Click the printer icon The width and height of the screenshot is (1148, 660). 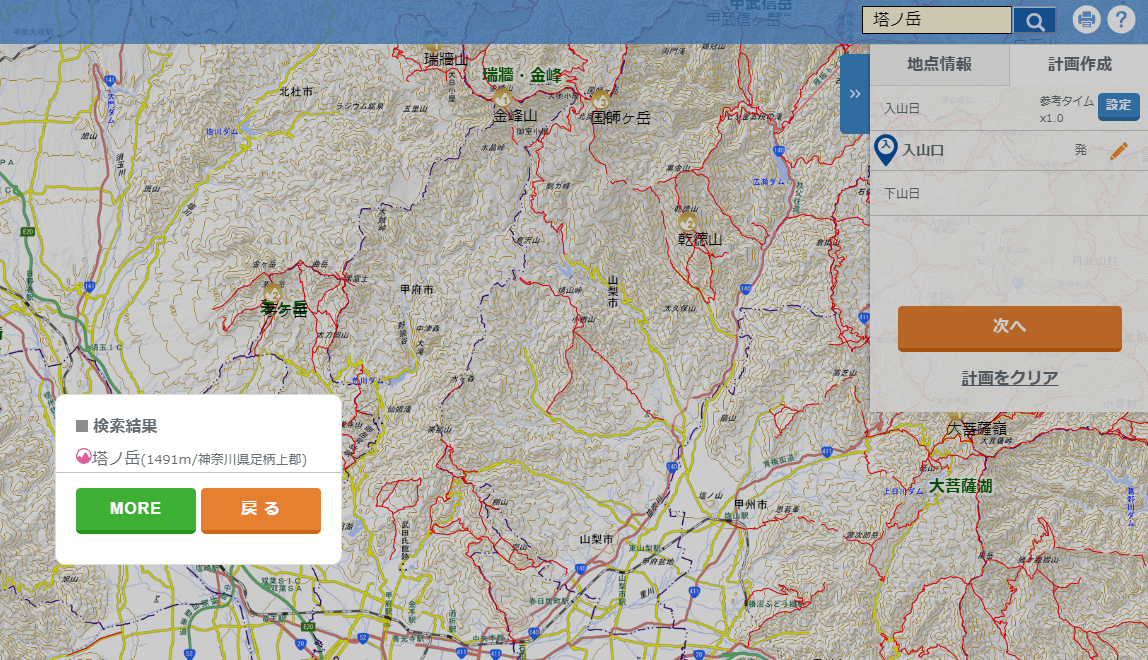coord(1087,20)
